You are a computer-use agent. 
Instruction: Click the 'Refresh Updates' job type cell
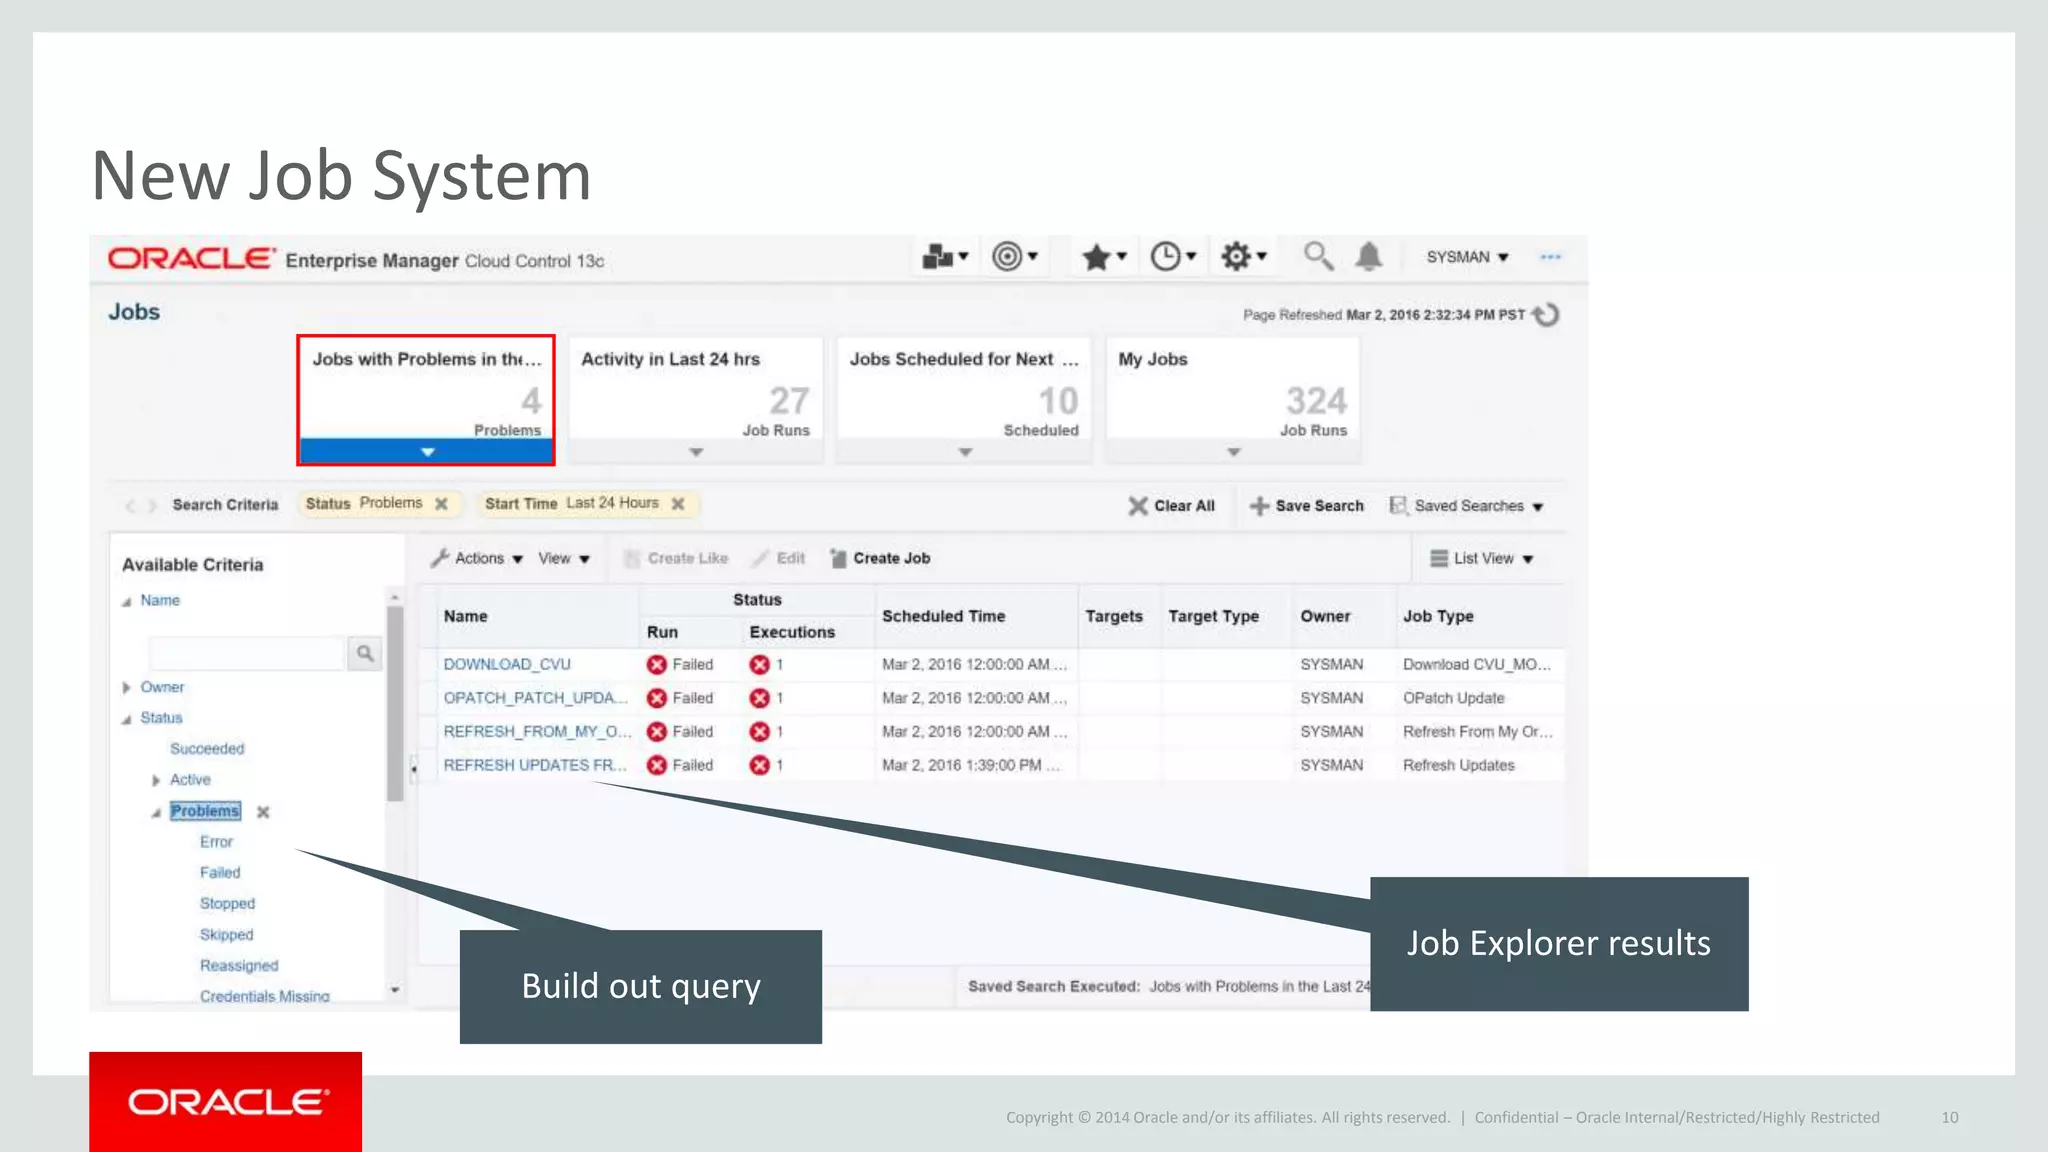pos(1458,765)
